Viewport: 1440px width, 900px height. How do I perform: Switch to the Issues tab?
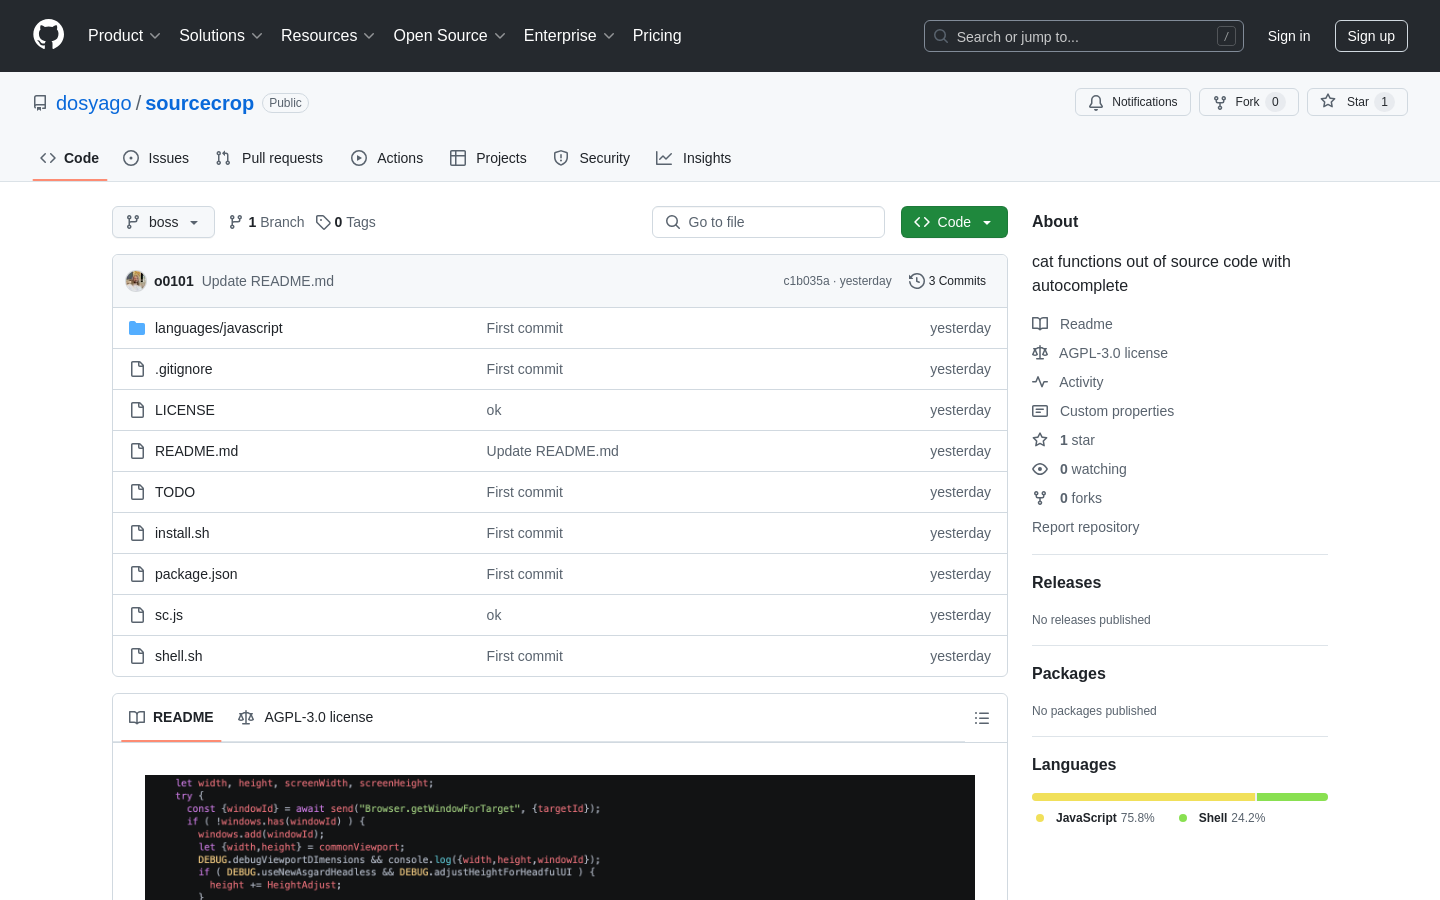[156, 158]
